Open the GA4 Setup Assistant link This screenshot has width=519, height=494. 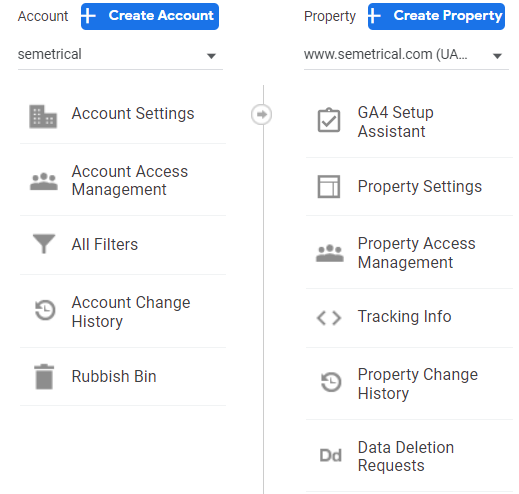(x=396, y=122)
